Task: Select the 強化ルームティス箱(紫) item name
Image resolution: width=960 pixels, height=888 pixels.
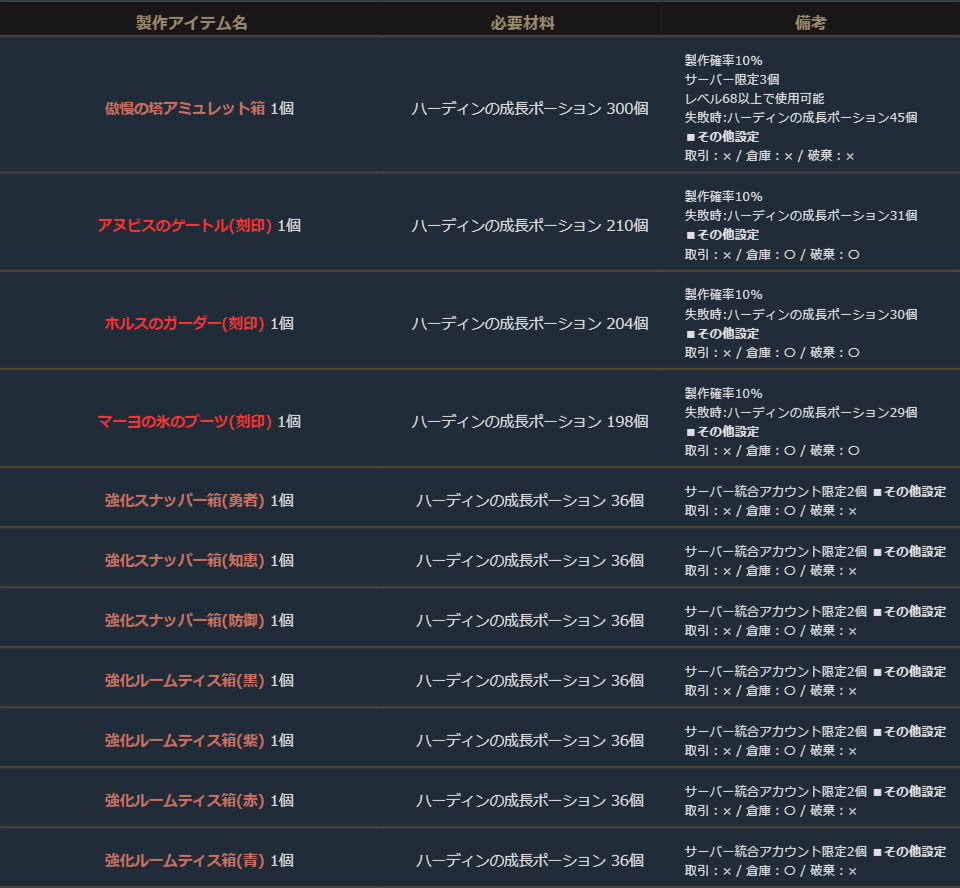Action: 185,740
